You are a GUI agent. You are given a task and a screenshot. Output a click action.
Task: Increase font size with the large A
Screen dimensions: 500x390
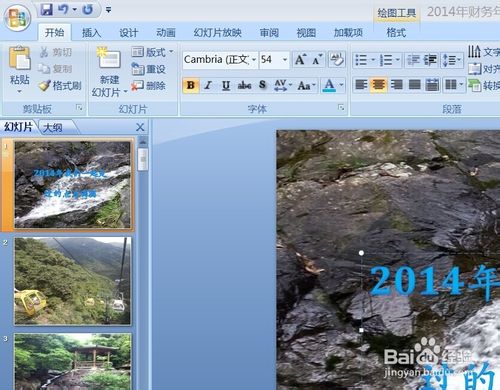coord(300,60)
